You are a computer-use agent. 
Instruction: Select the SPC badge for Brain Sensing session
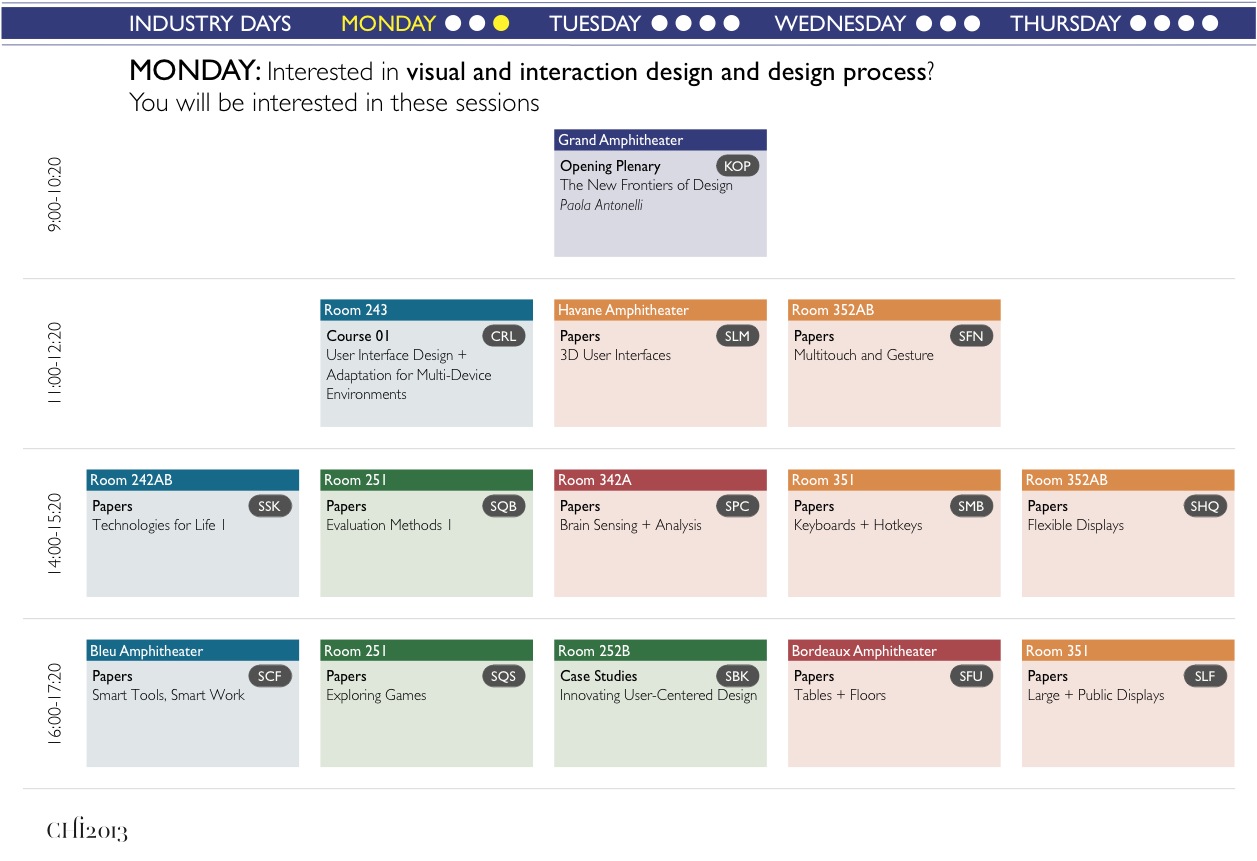(737, 506)
